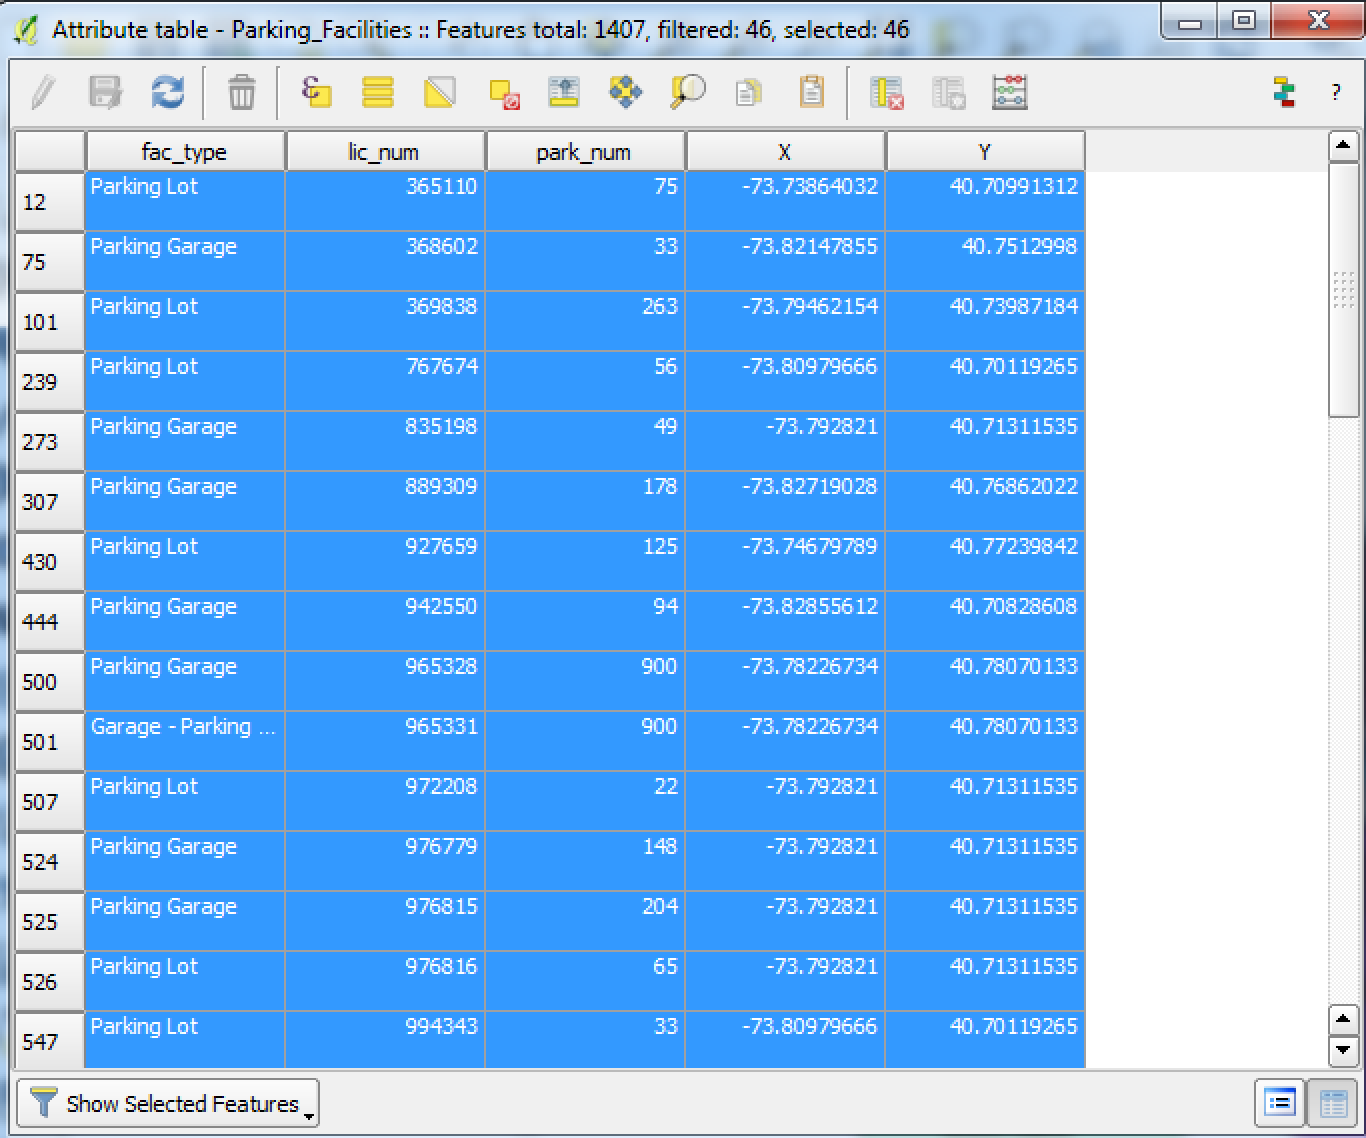Click the lic_num cell 365110
The height and width of the screenshot is (1138, 1366).
(x=385, y=201)
